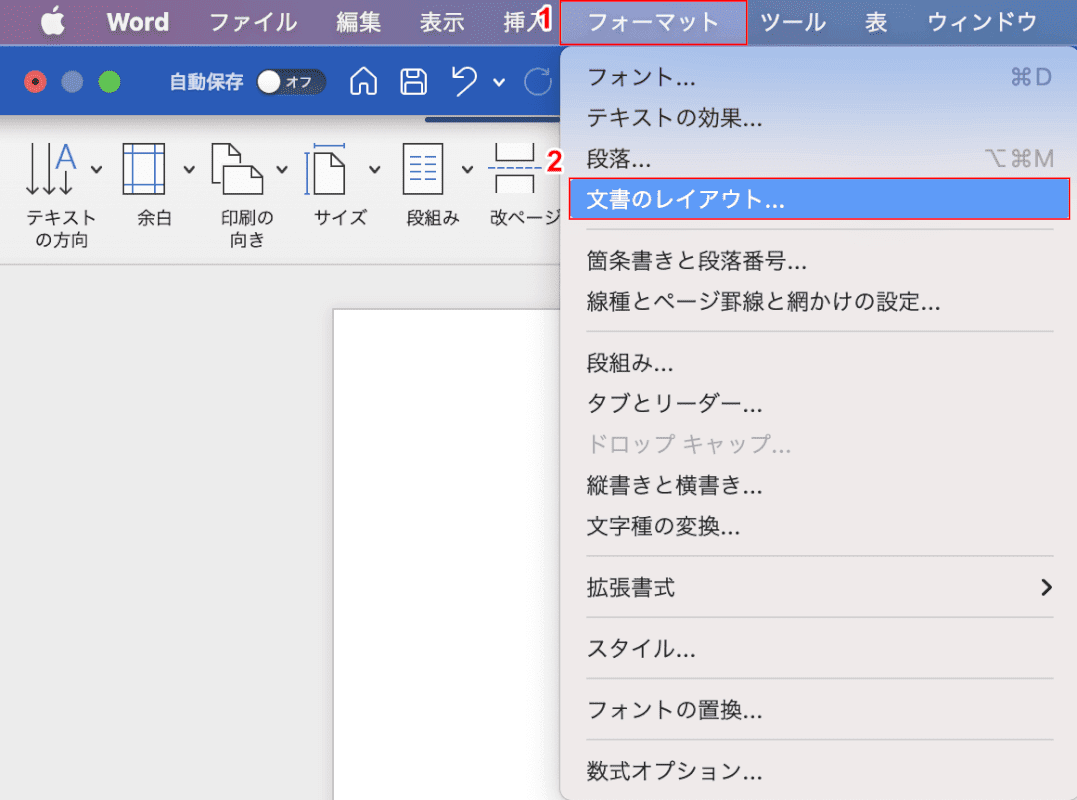The width and height of the screenshot is (1077, 800).
Task: Click the 改ページ breaks icon
Action: (514, 169)
